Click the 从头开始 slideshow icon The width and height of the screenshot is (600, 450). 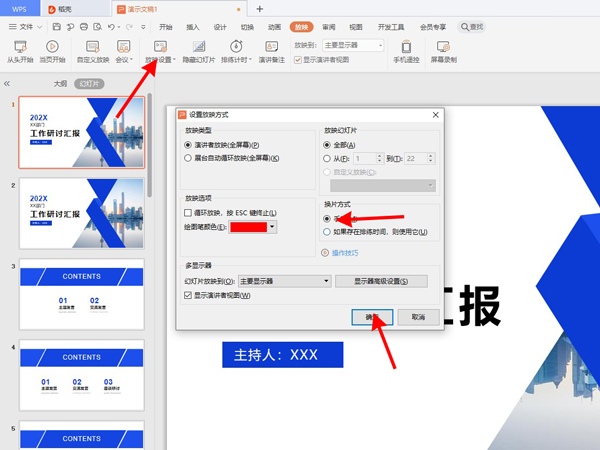click(20, 47)
